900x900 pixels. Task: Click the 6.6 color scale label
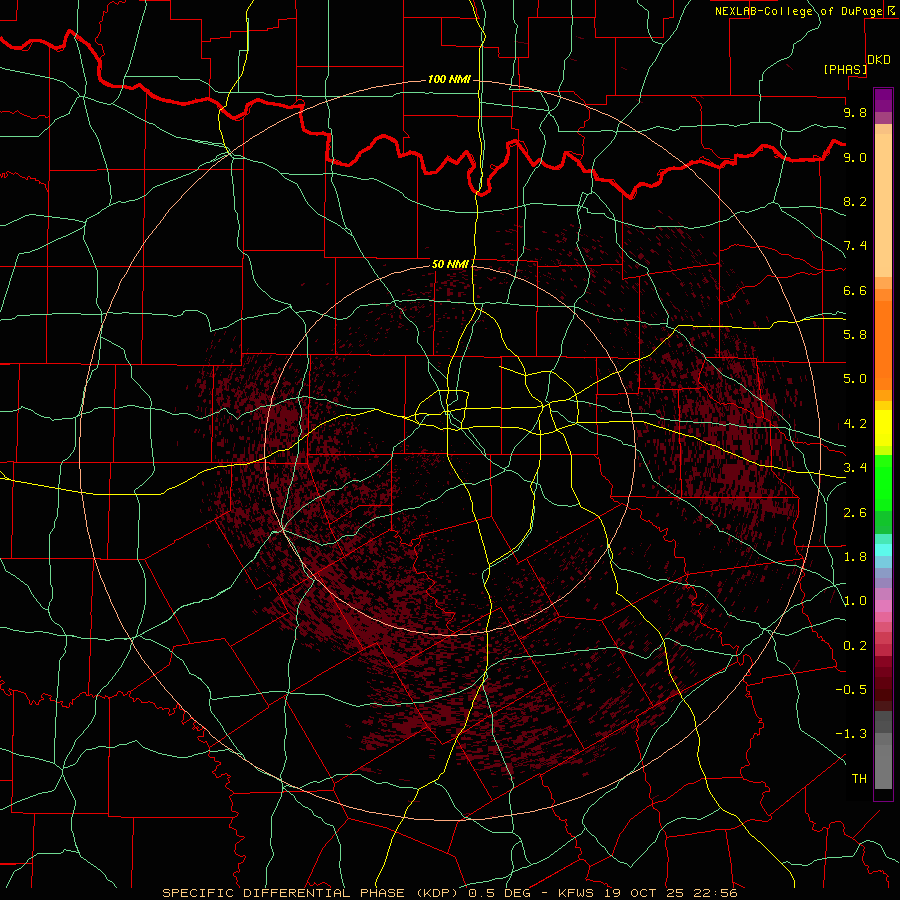pos(855,290)
